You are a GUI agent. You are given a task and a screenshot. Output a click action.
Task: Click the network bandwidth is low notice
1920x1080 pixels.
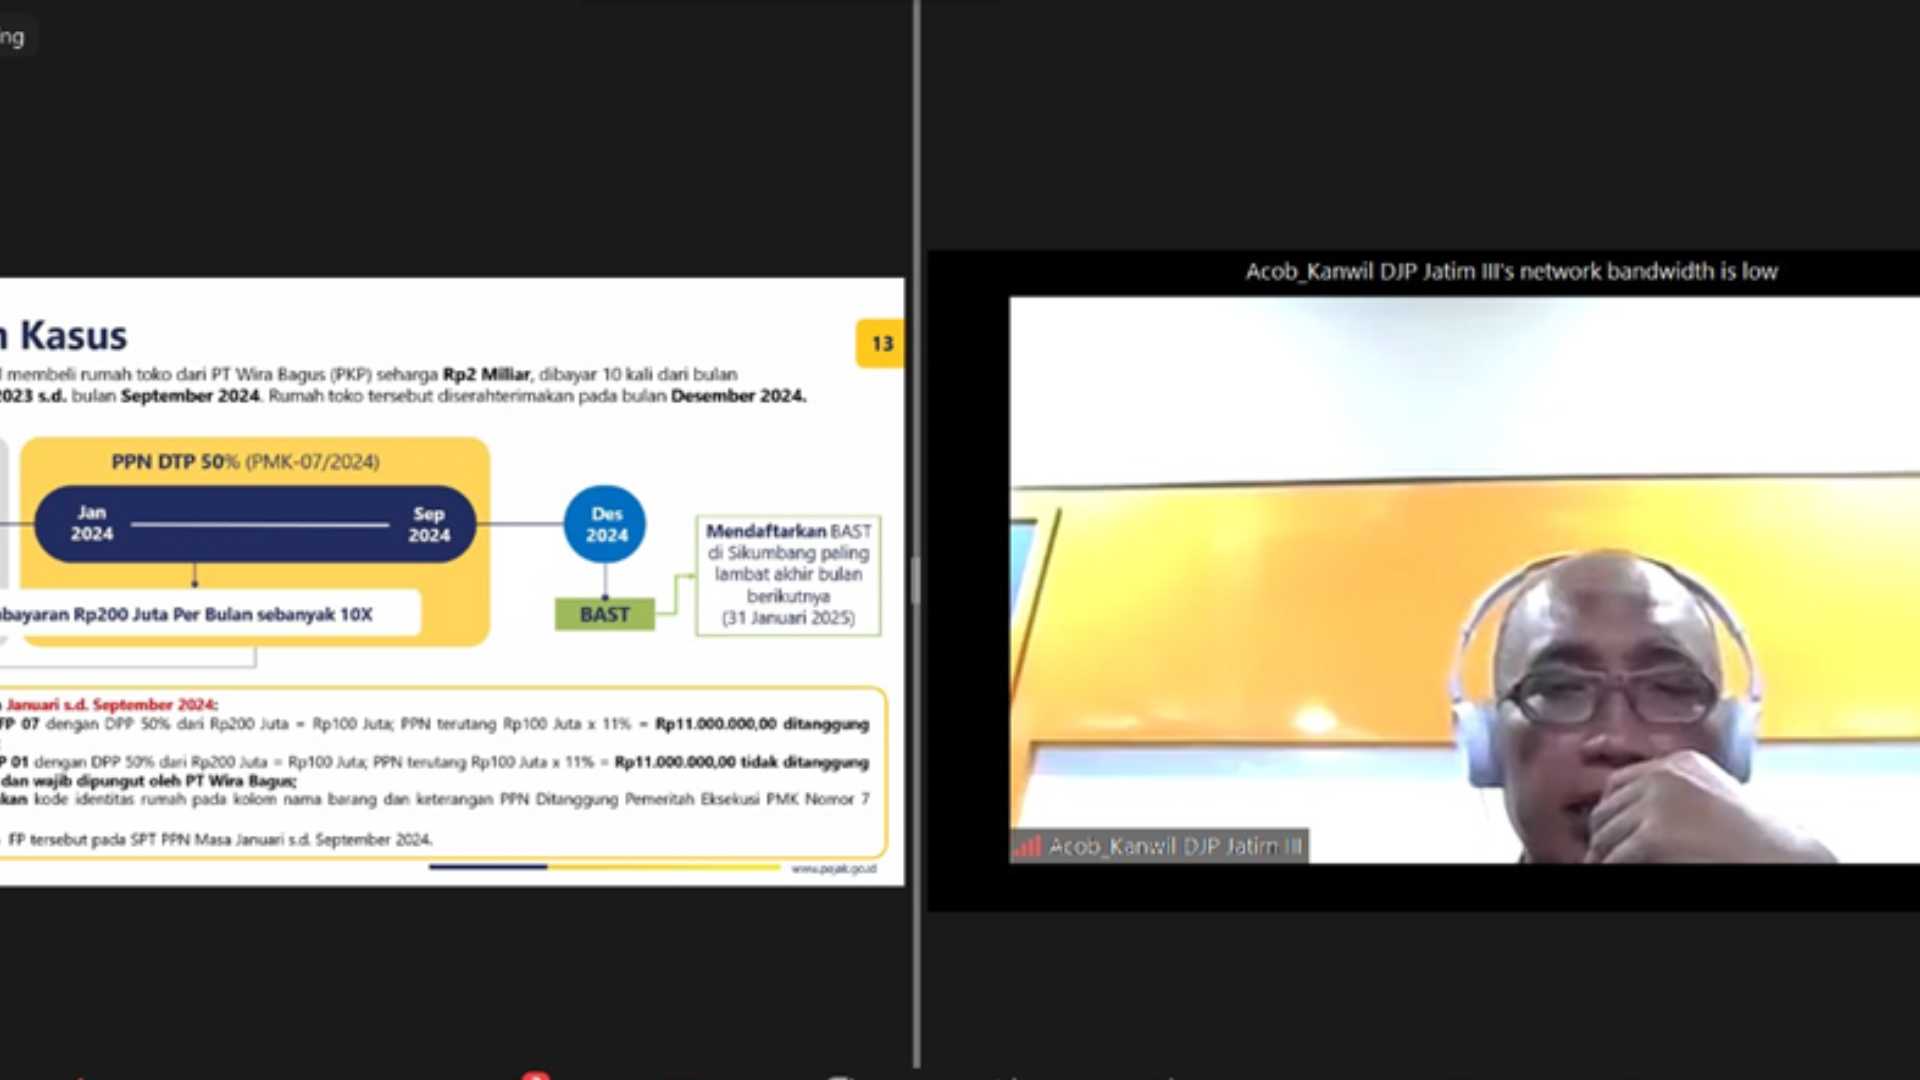pos(1510,271)
